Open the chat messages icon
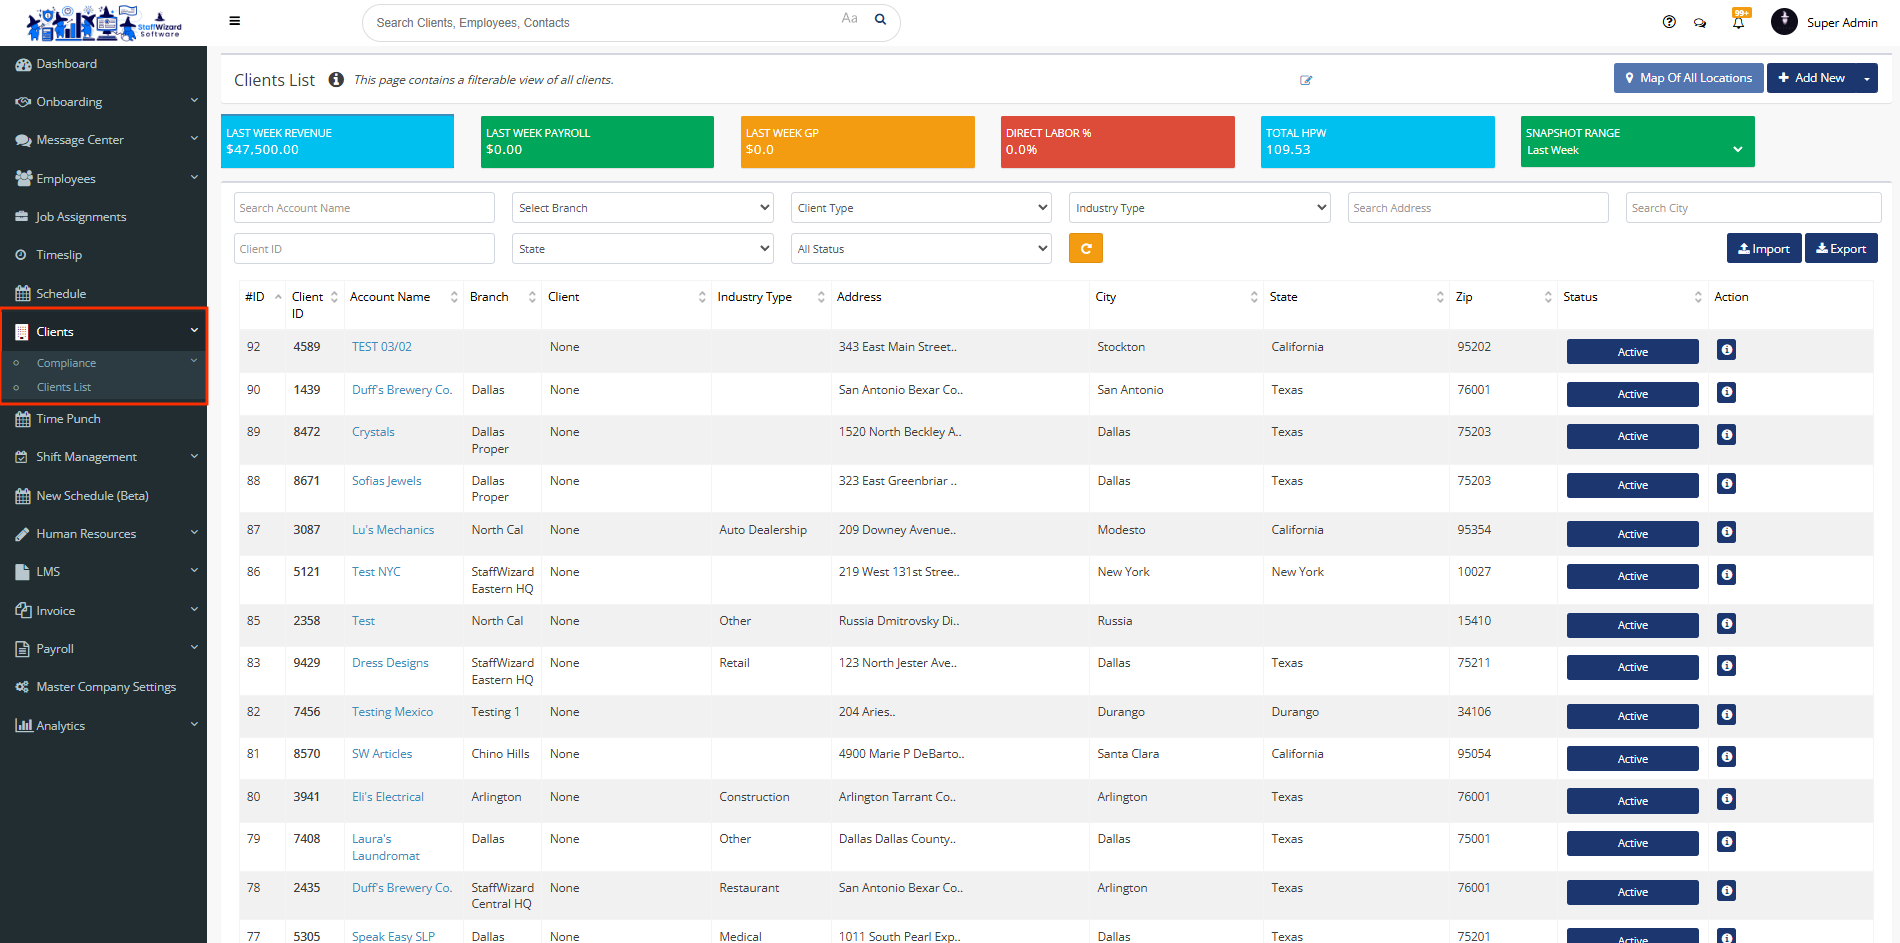The height and width of the screenshot is (943, 1900). tap(1700, 23)
